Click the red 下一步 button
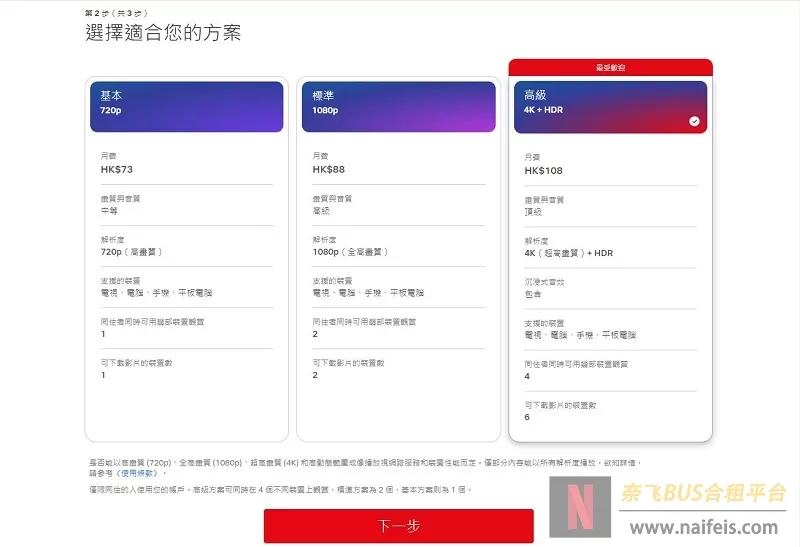Viewport: 800px width, 547px height. point(398,526)
